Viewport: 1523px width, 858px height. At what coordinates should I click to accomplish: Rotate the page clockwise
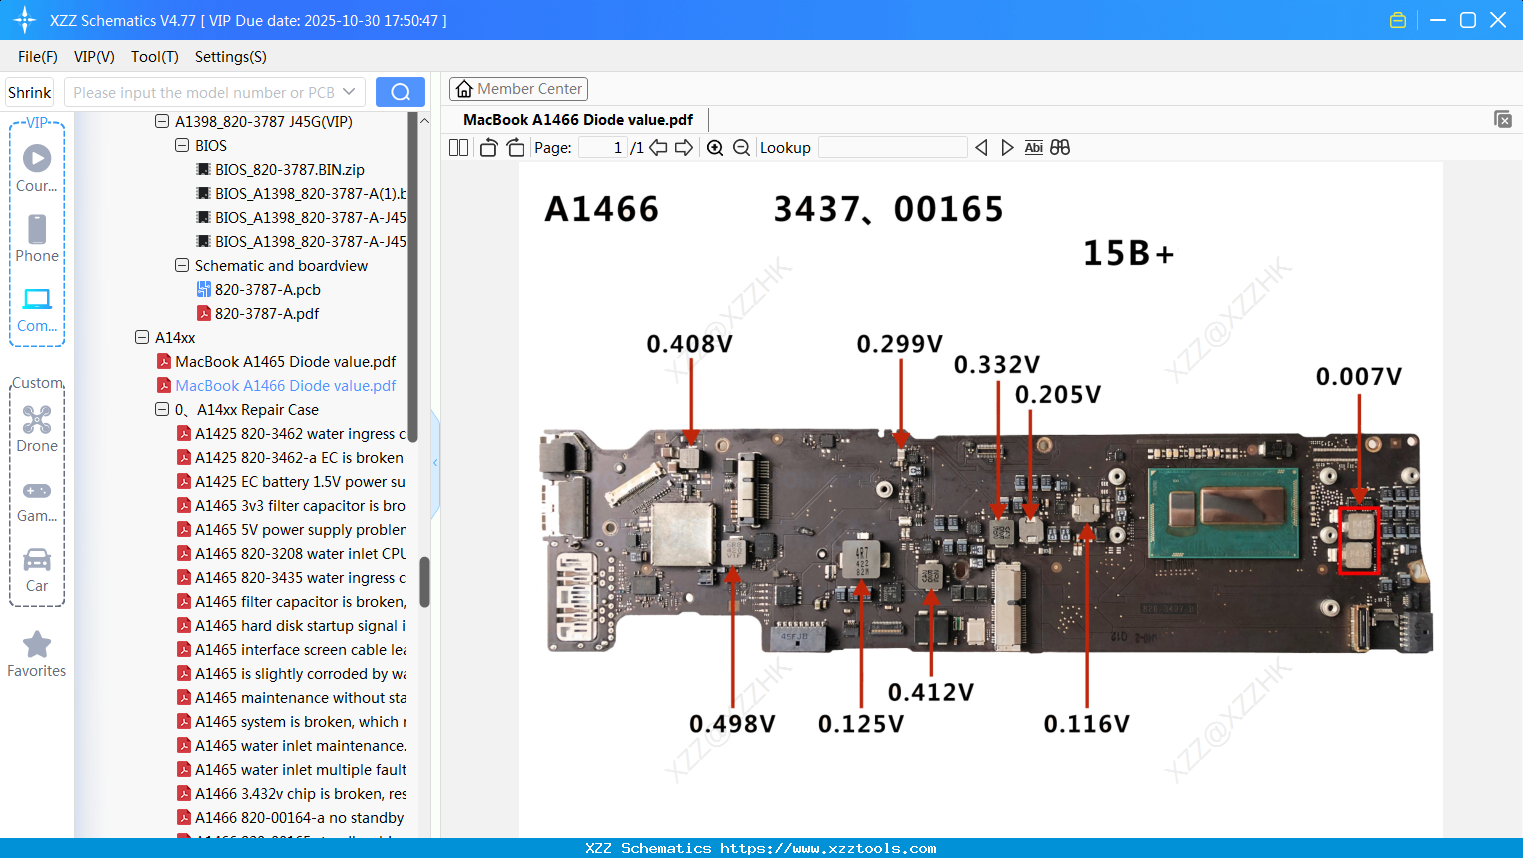515,147
